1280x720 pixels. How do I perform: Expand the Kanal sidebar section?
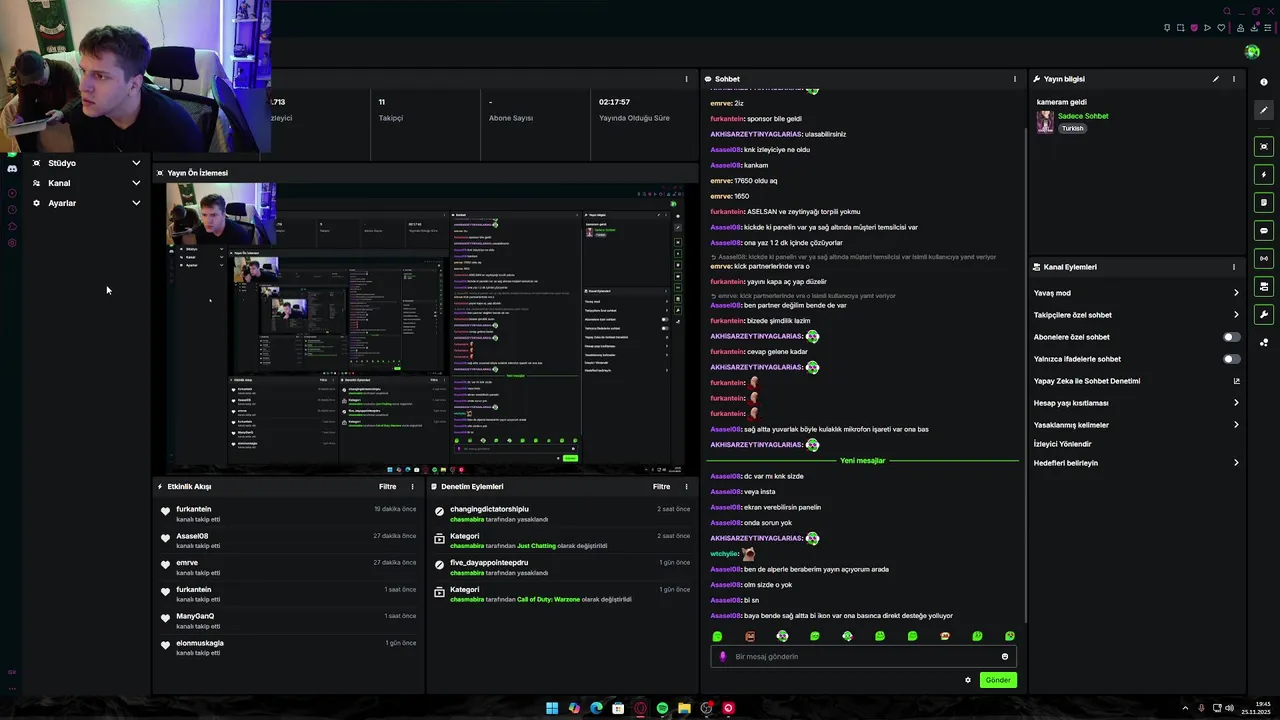point(86,183)
